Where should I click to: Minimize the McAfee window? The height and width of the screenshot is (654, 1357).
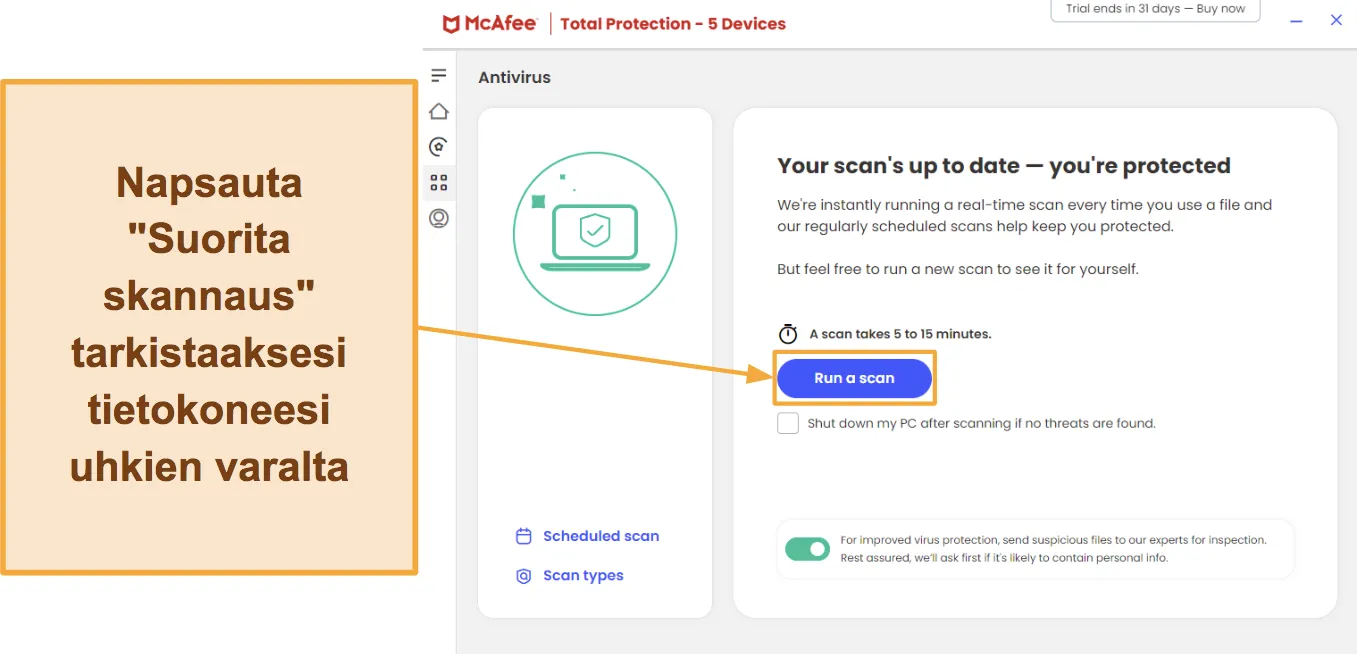pos(1297,20)
